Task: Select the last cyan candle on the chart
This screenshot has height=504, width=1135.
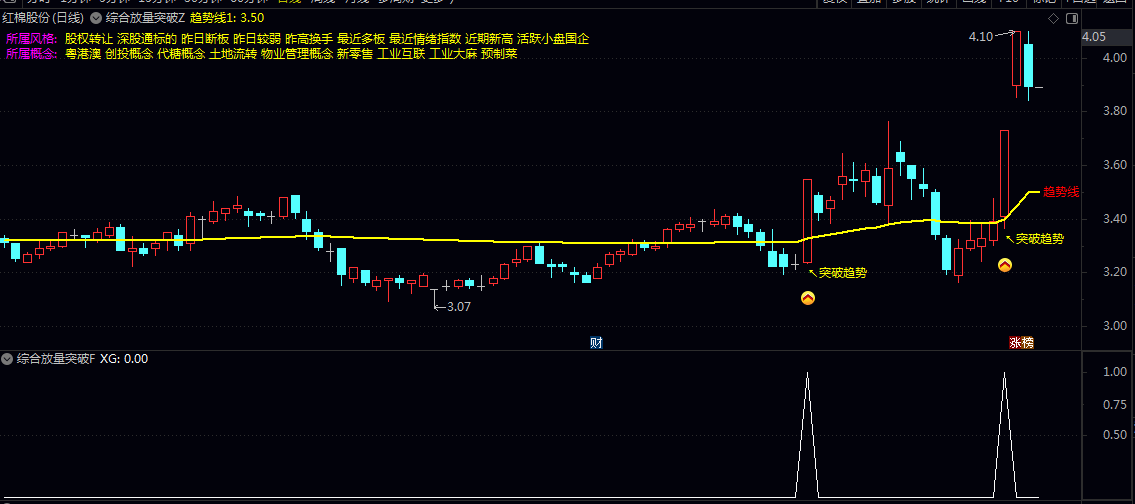Action: (1029, 65)
